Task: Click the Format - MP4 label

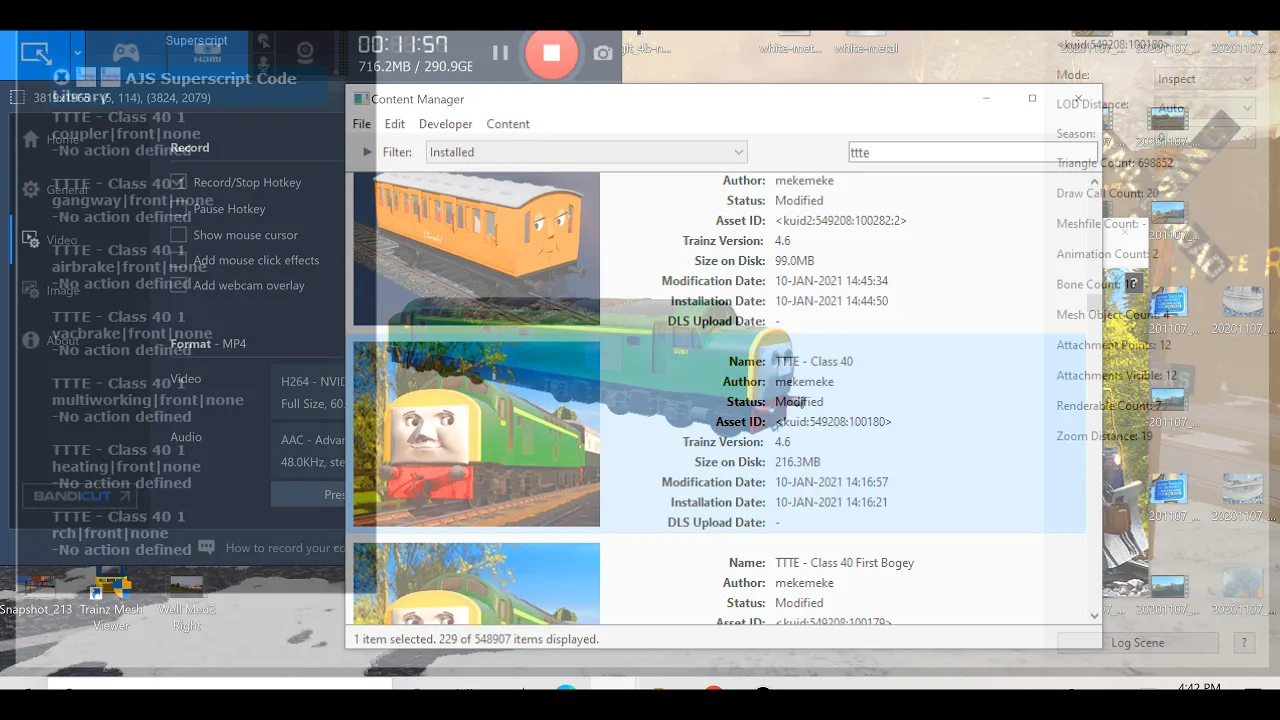Action: [208, 344]
